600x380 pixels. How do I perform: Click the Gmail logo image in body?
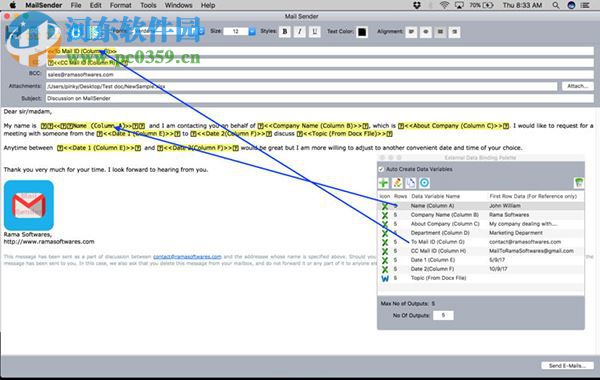[x=29, y=205]
